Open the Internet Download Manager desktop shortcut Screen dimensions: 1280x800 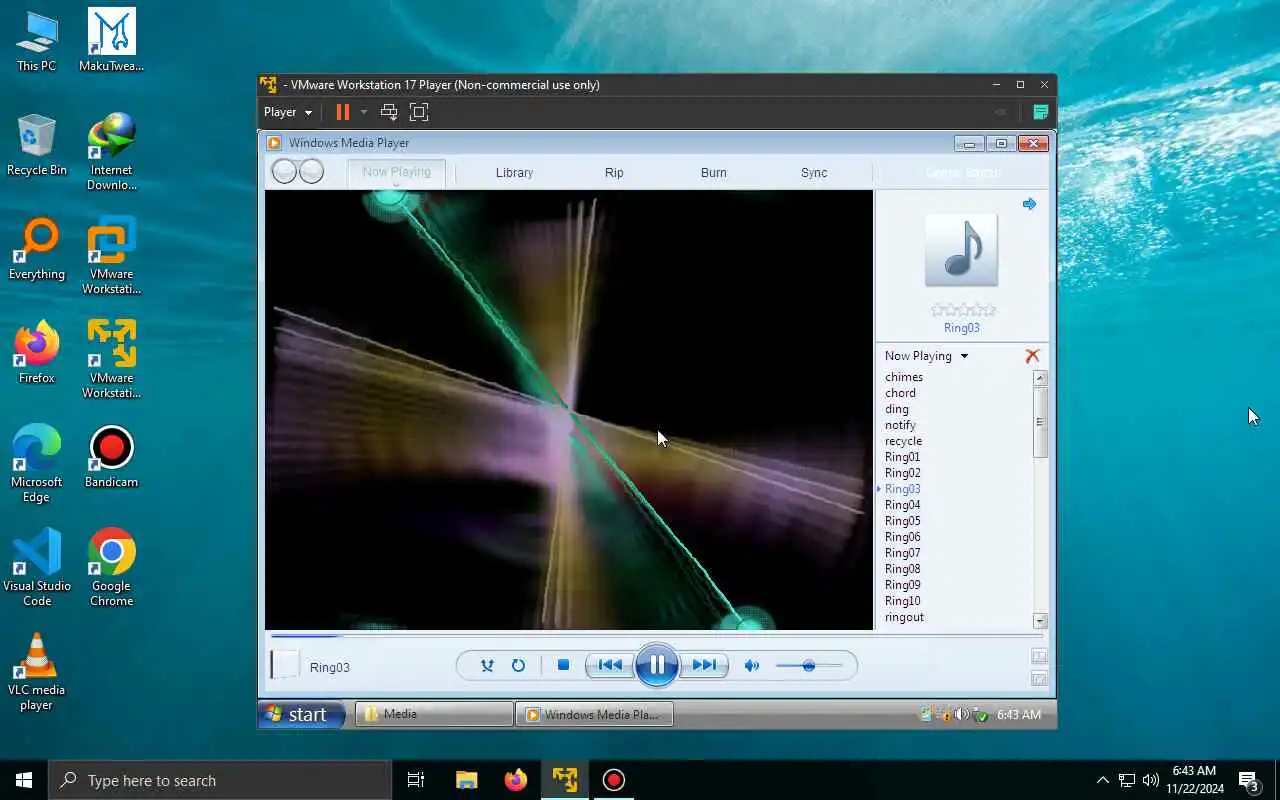pos(111,152)
